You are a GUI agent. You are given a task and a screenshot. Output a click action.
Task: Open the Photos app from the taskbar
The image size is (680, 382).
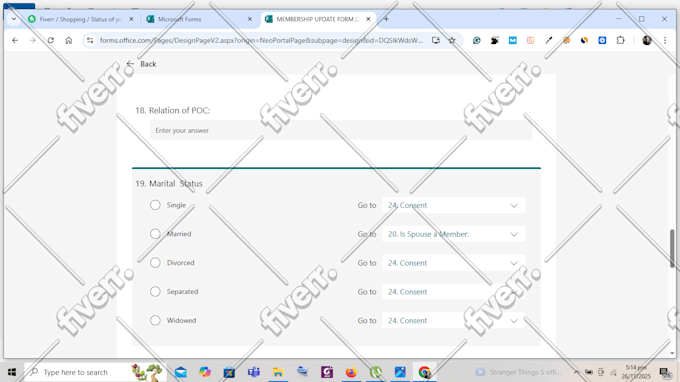point(400,372)
